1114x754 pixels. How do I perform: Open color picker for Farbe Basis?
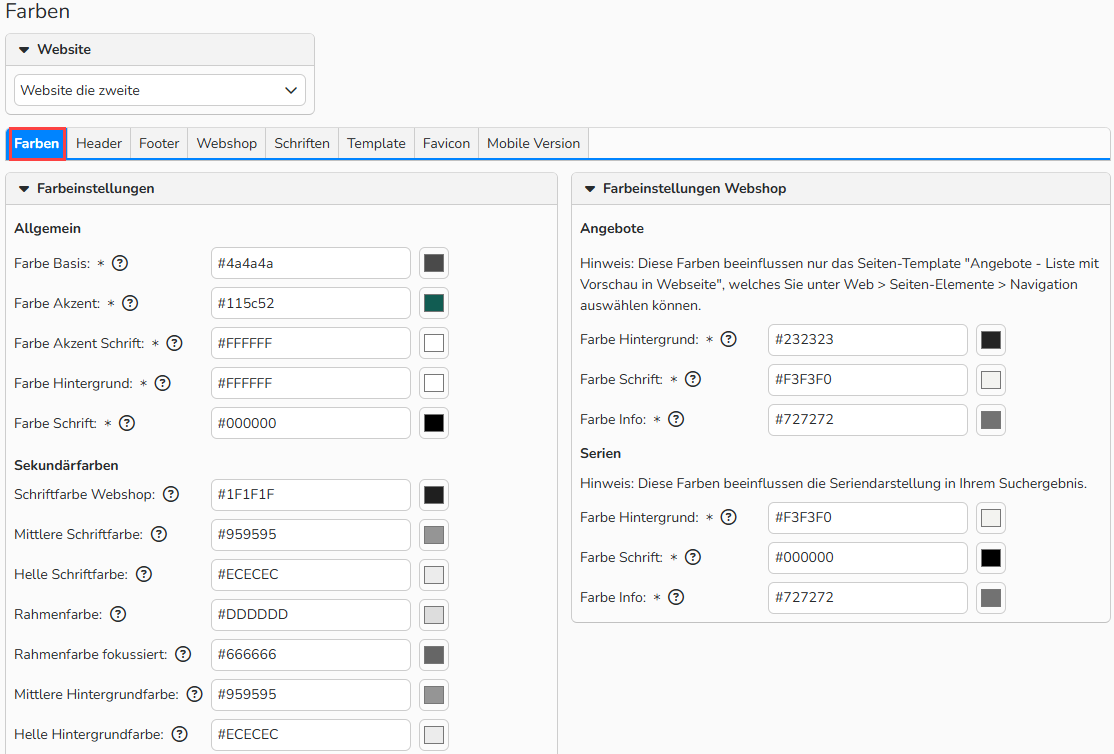tap(434, 264)
